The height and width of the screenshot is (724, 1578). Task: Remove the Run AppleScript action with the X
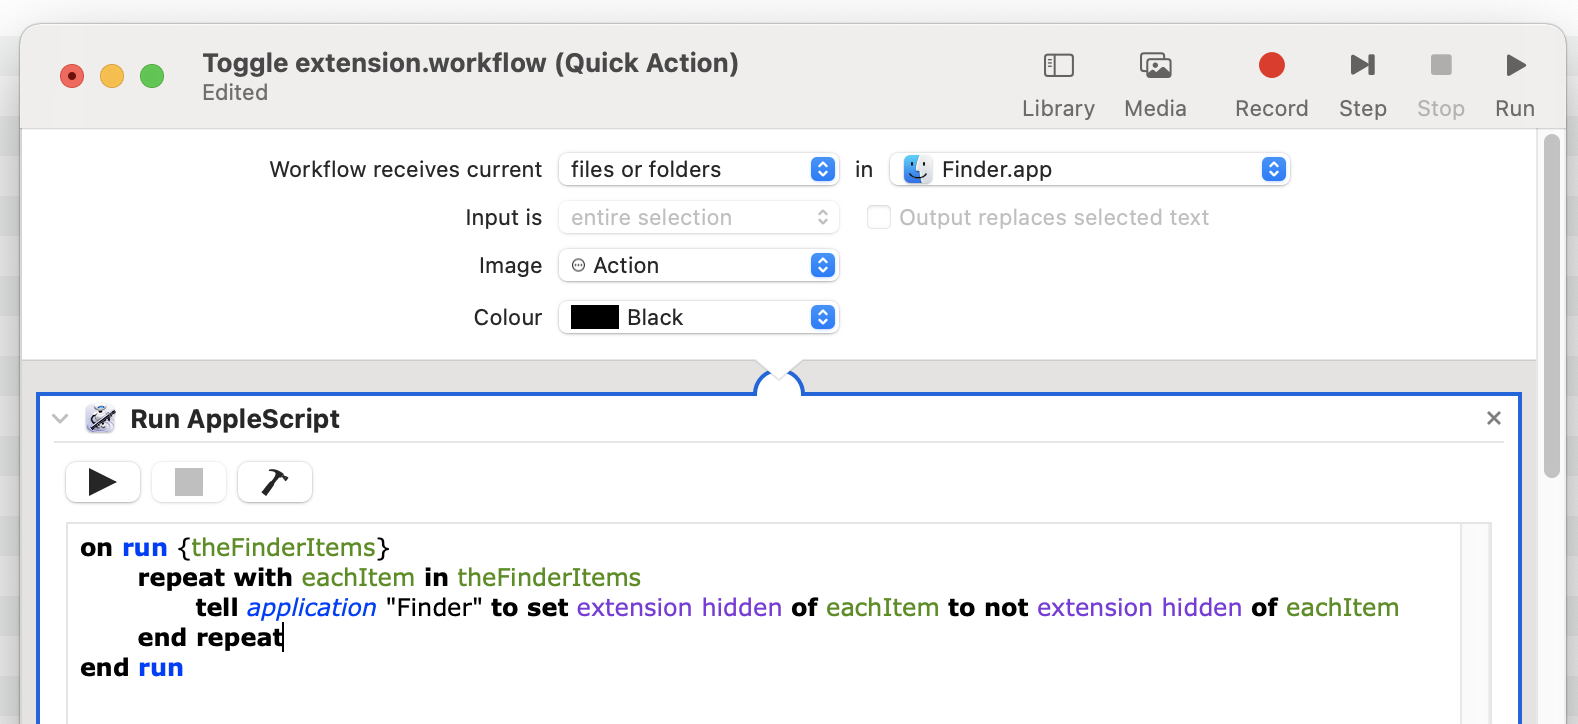click(1493, 418)
